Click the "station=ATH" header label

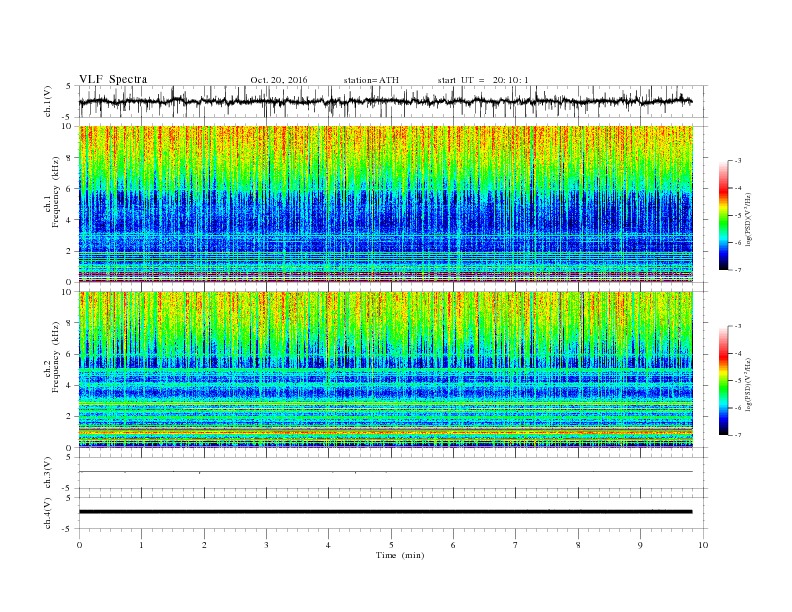[x=371, y=80]
